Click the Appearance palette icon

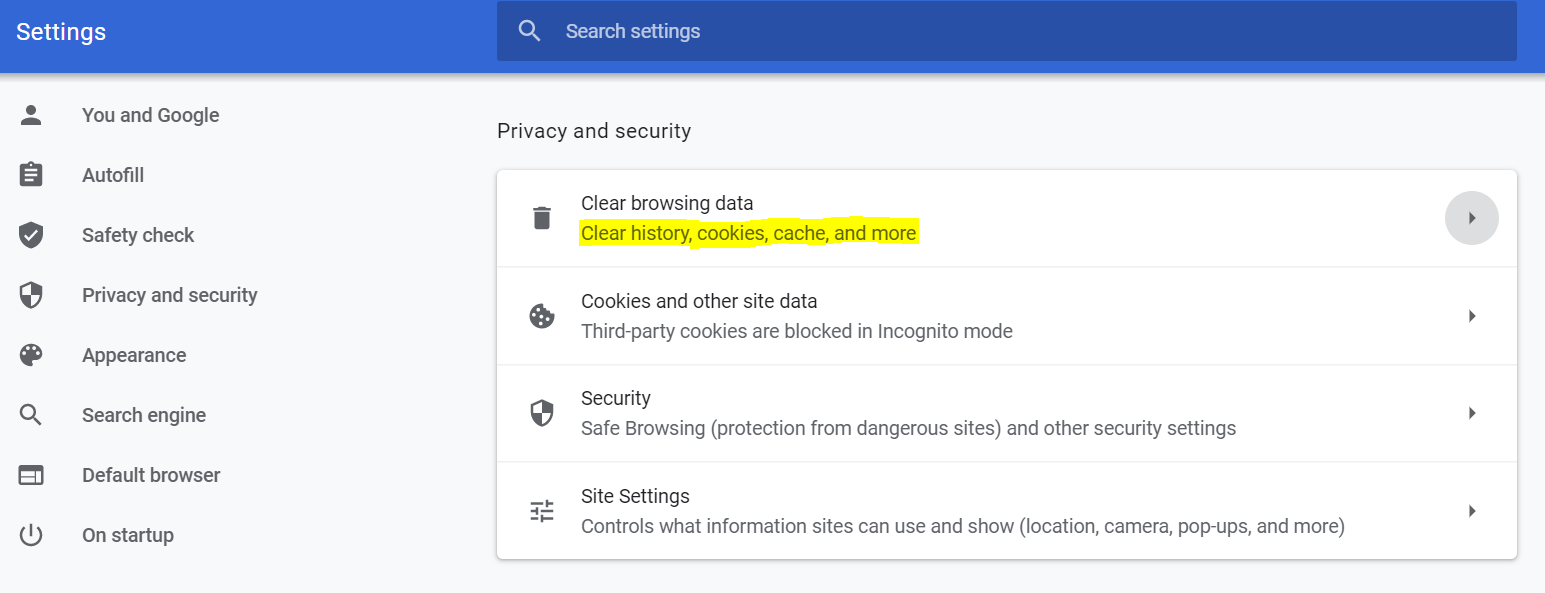tap(31, 355)
